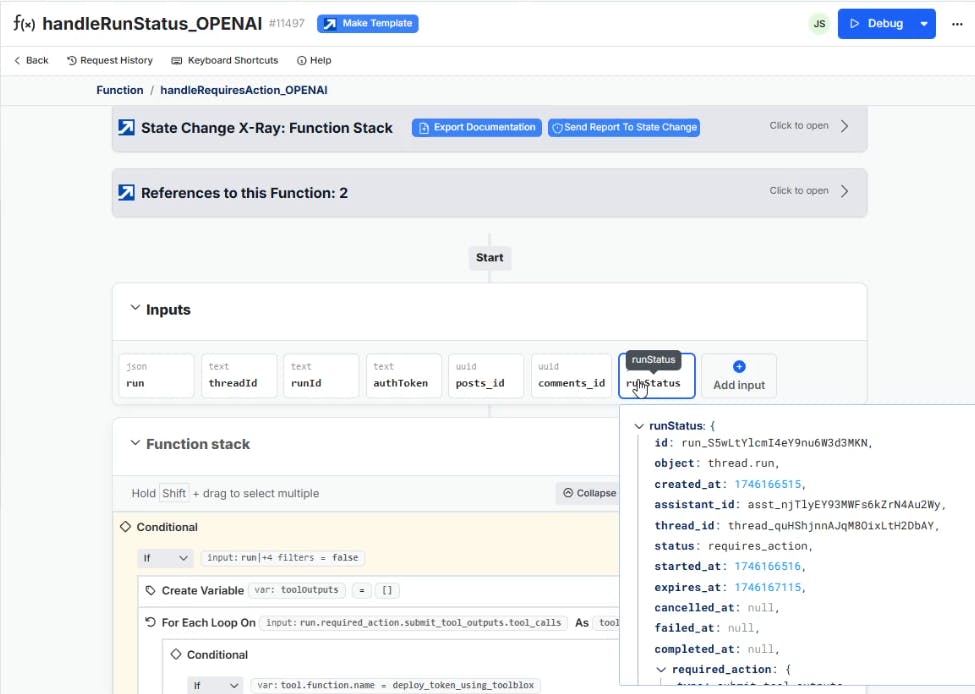Click Send Report To State Change
975x694 pixels.
click(x=623, y=128)
